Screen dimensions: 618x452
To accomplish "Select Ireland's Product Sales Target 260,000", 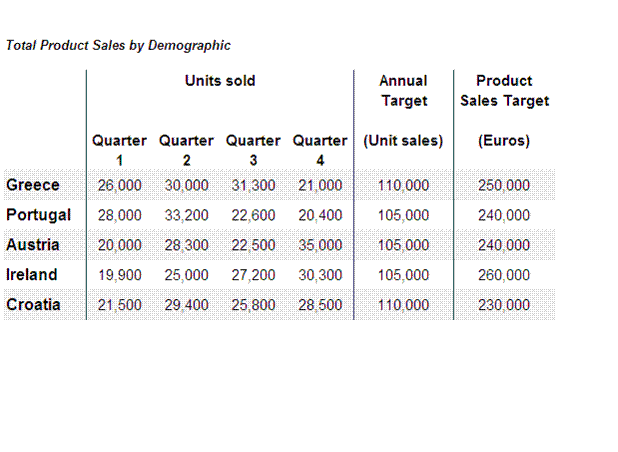I will (x=504, y=275).
